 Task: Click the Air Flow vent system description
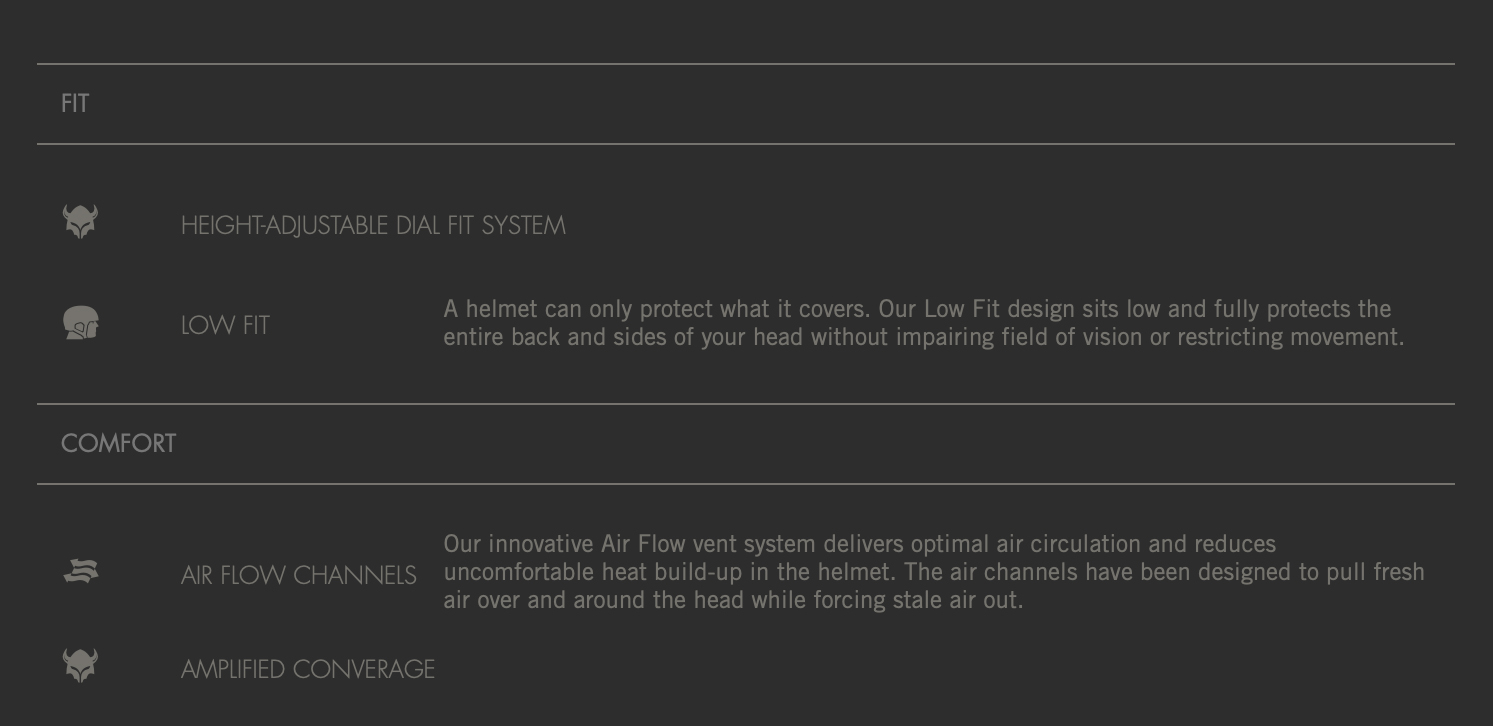click(934, 572)
